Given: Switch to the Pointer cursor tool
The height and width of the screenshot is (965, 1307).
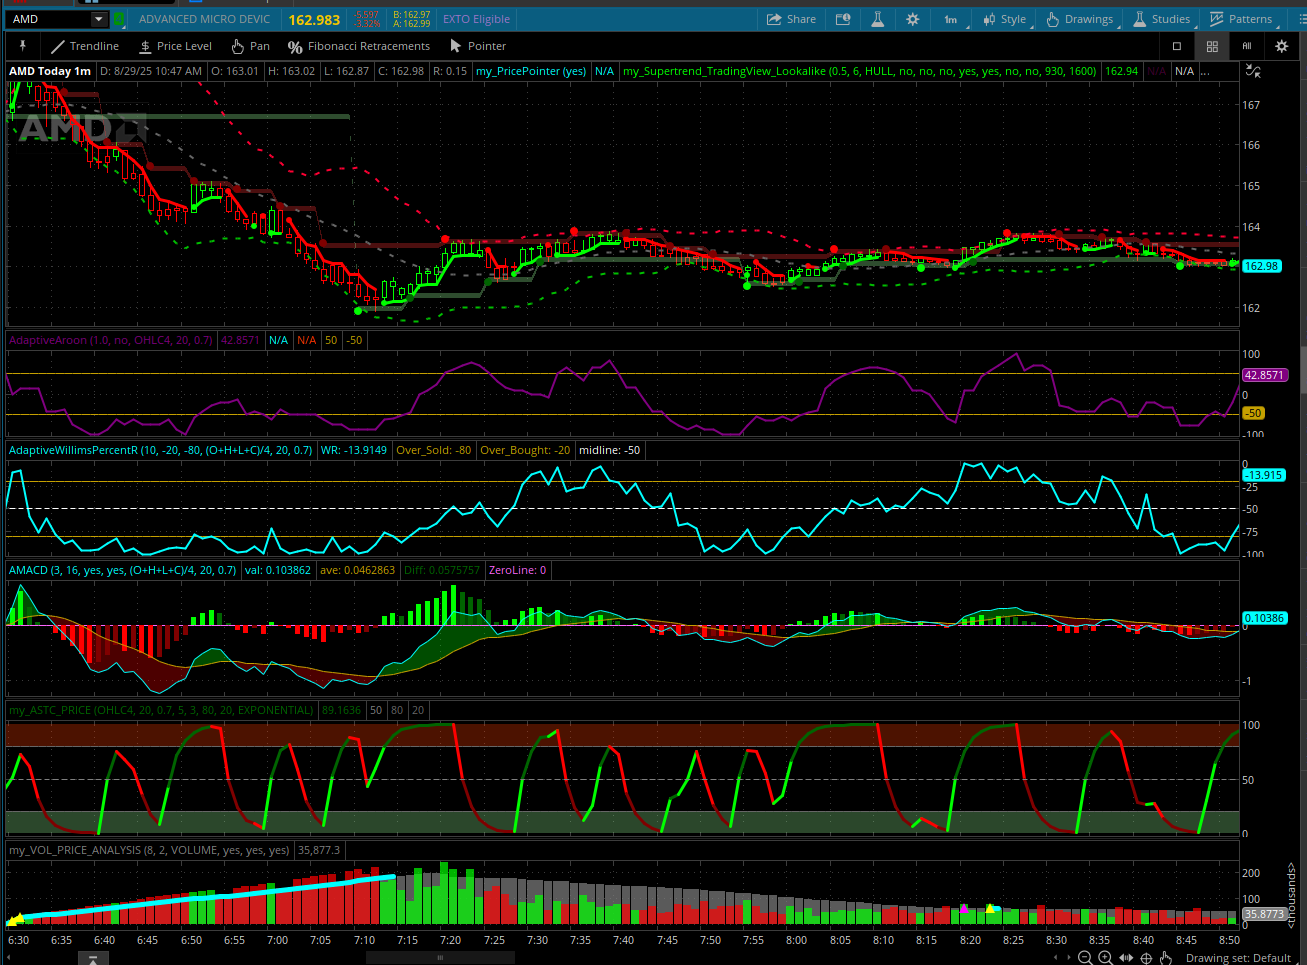Looking at the screenshot, I should (x=477, y=46).
